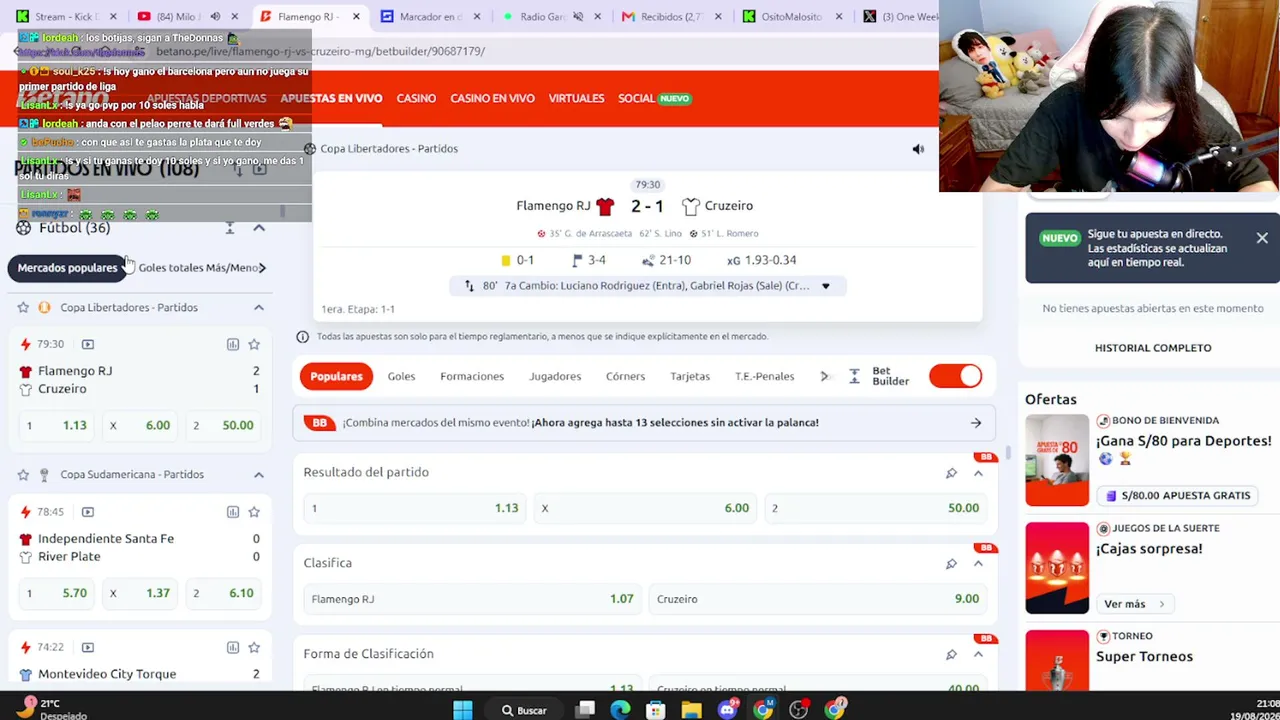Select Goles totales Más/Menos filter chip

coord(199,267)
